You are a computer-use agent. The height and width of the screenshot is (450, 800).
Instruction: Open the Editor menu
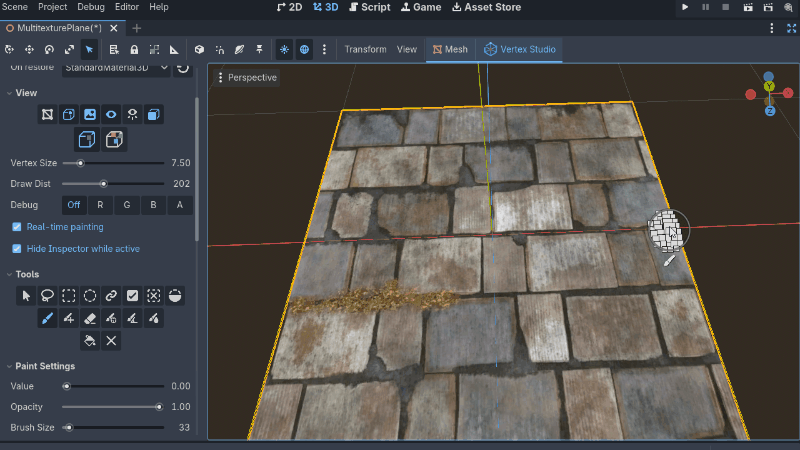coord(127,7)
